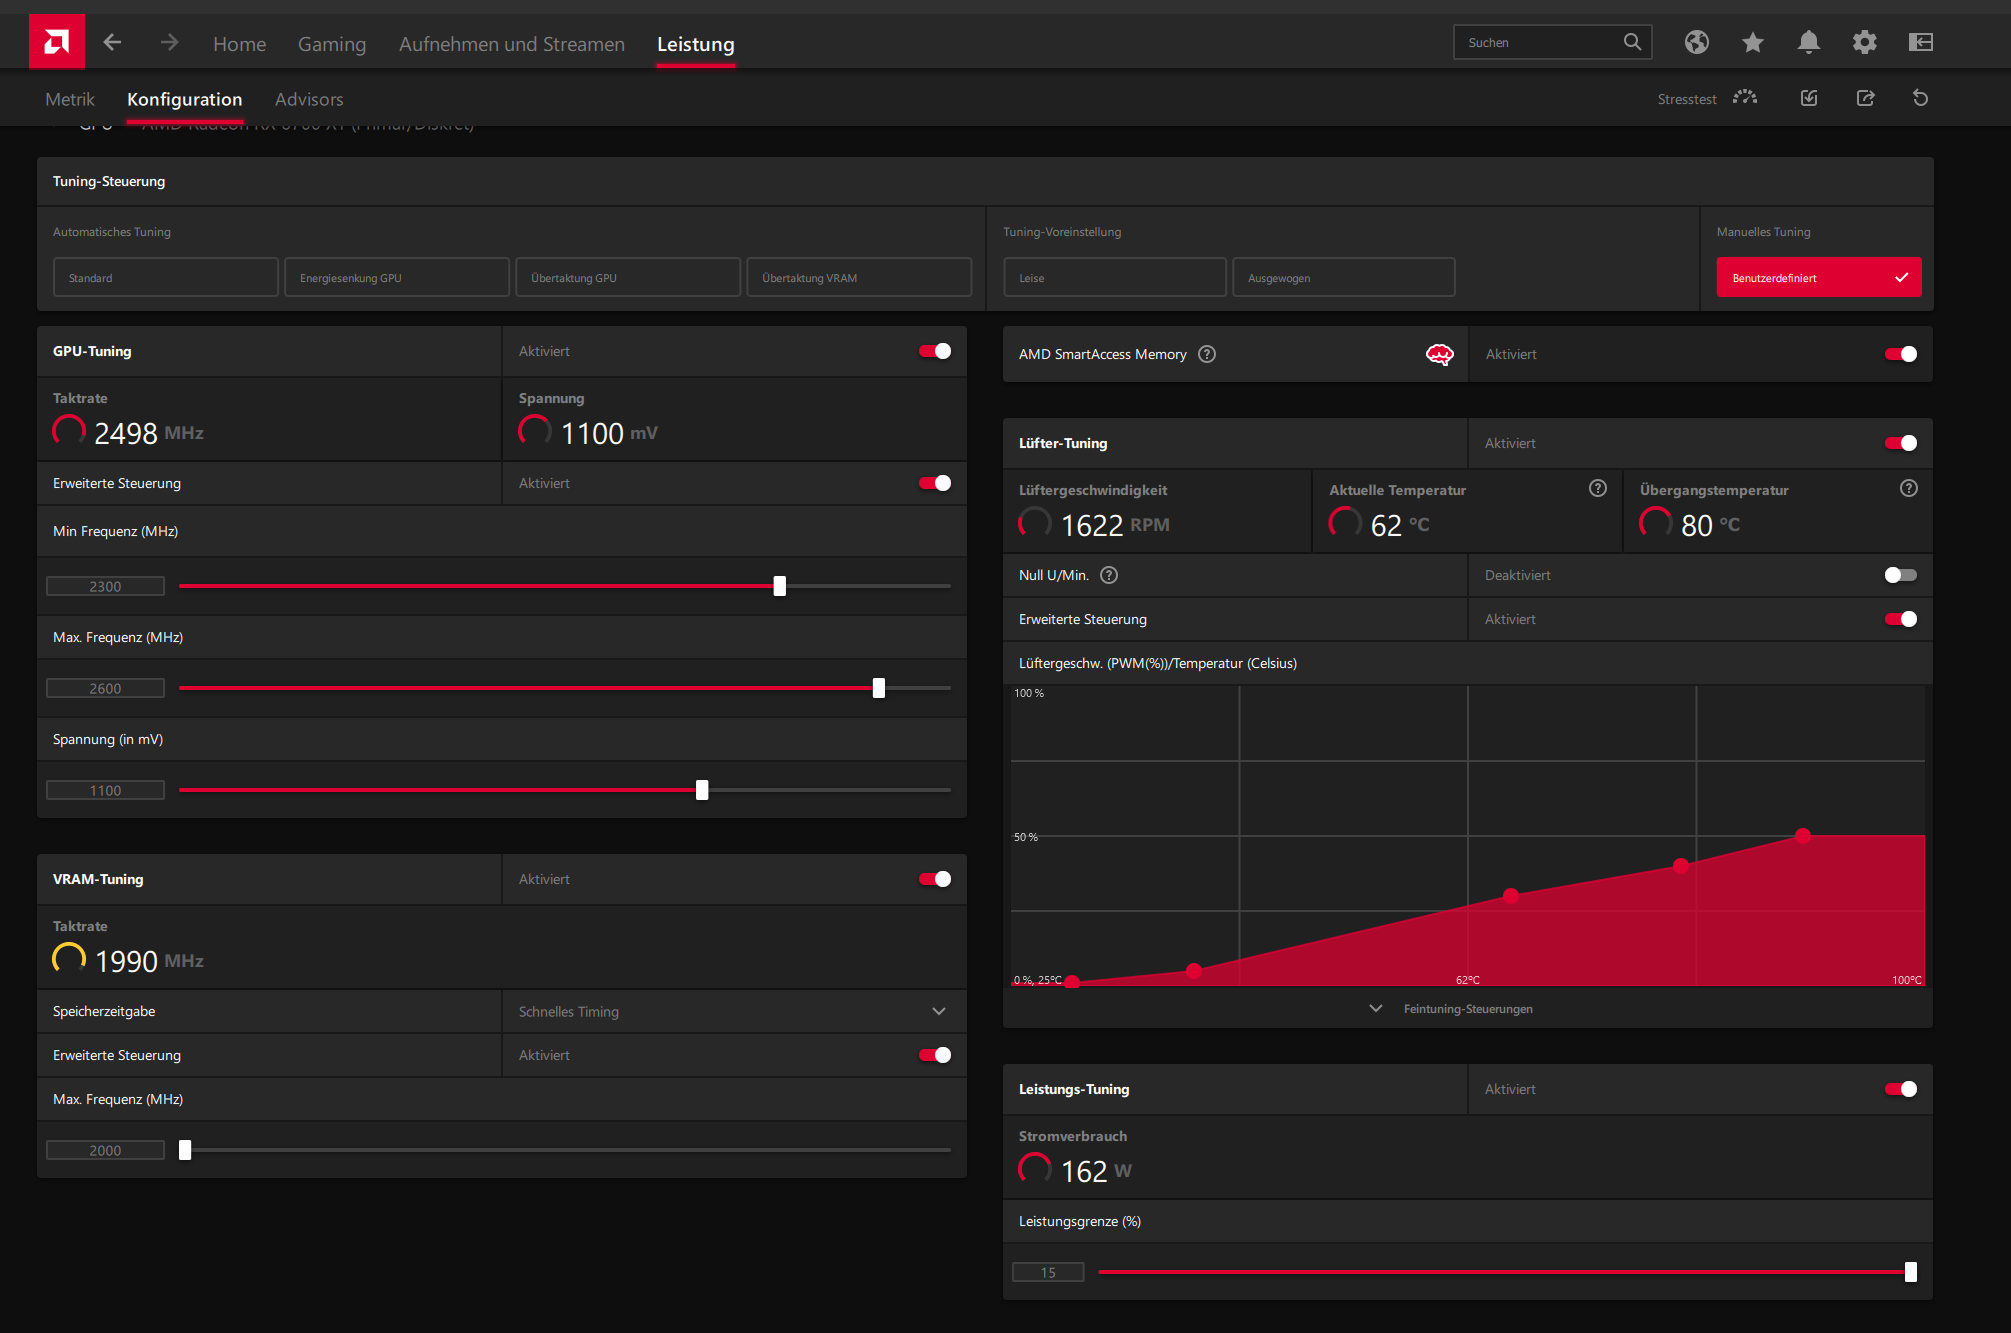Viewport: 2011px width, 1333px height.
Task: Click AMD SmartAccess Memory help icon
Action: tap(1207, 354)
